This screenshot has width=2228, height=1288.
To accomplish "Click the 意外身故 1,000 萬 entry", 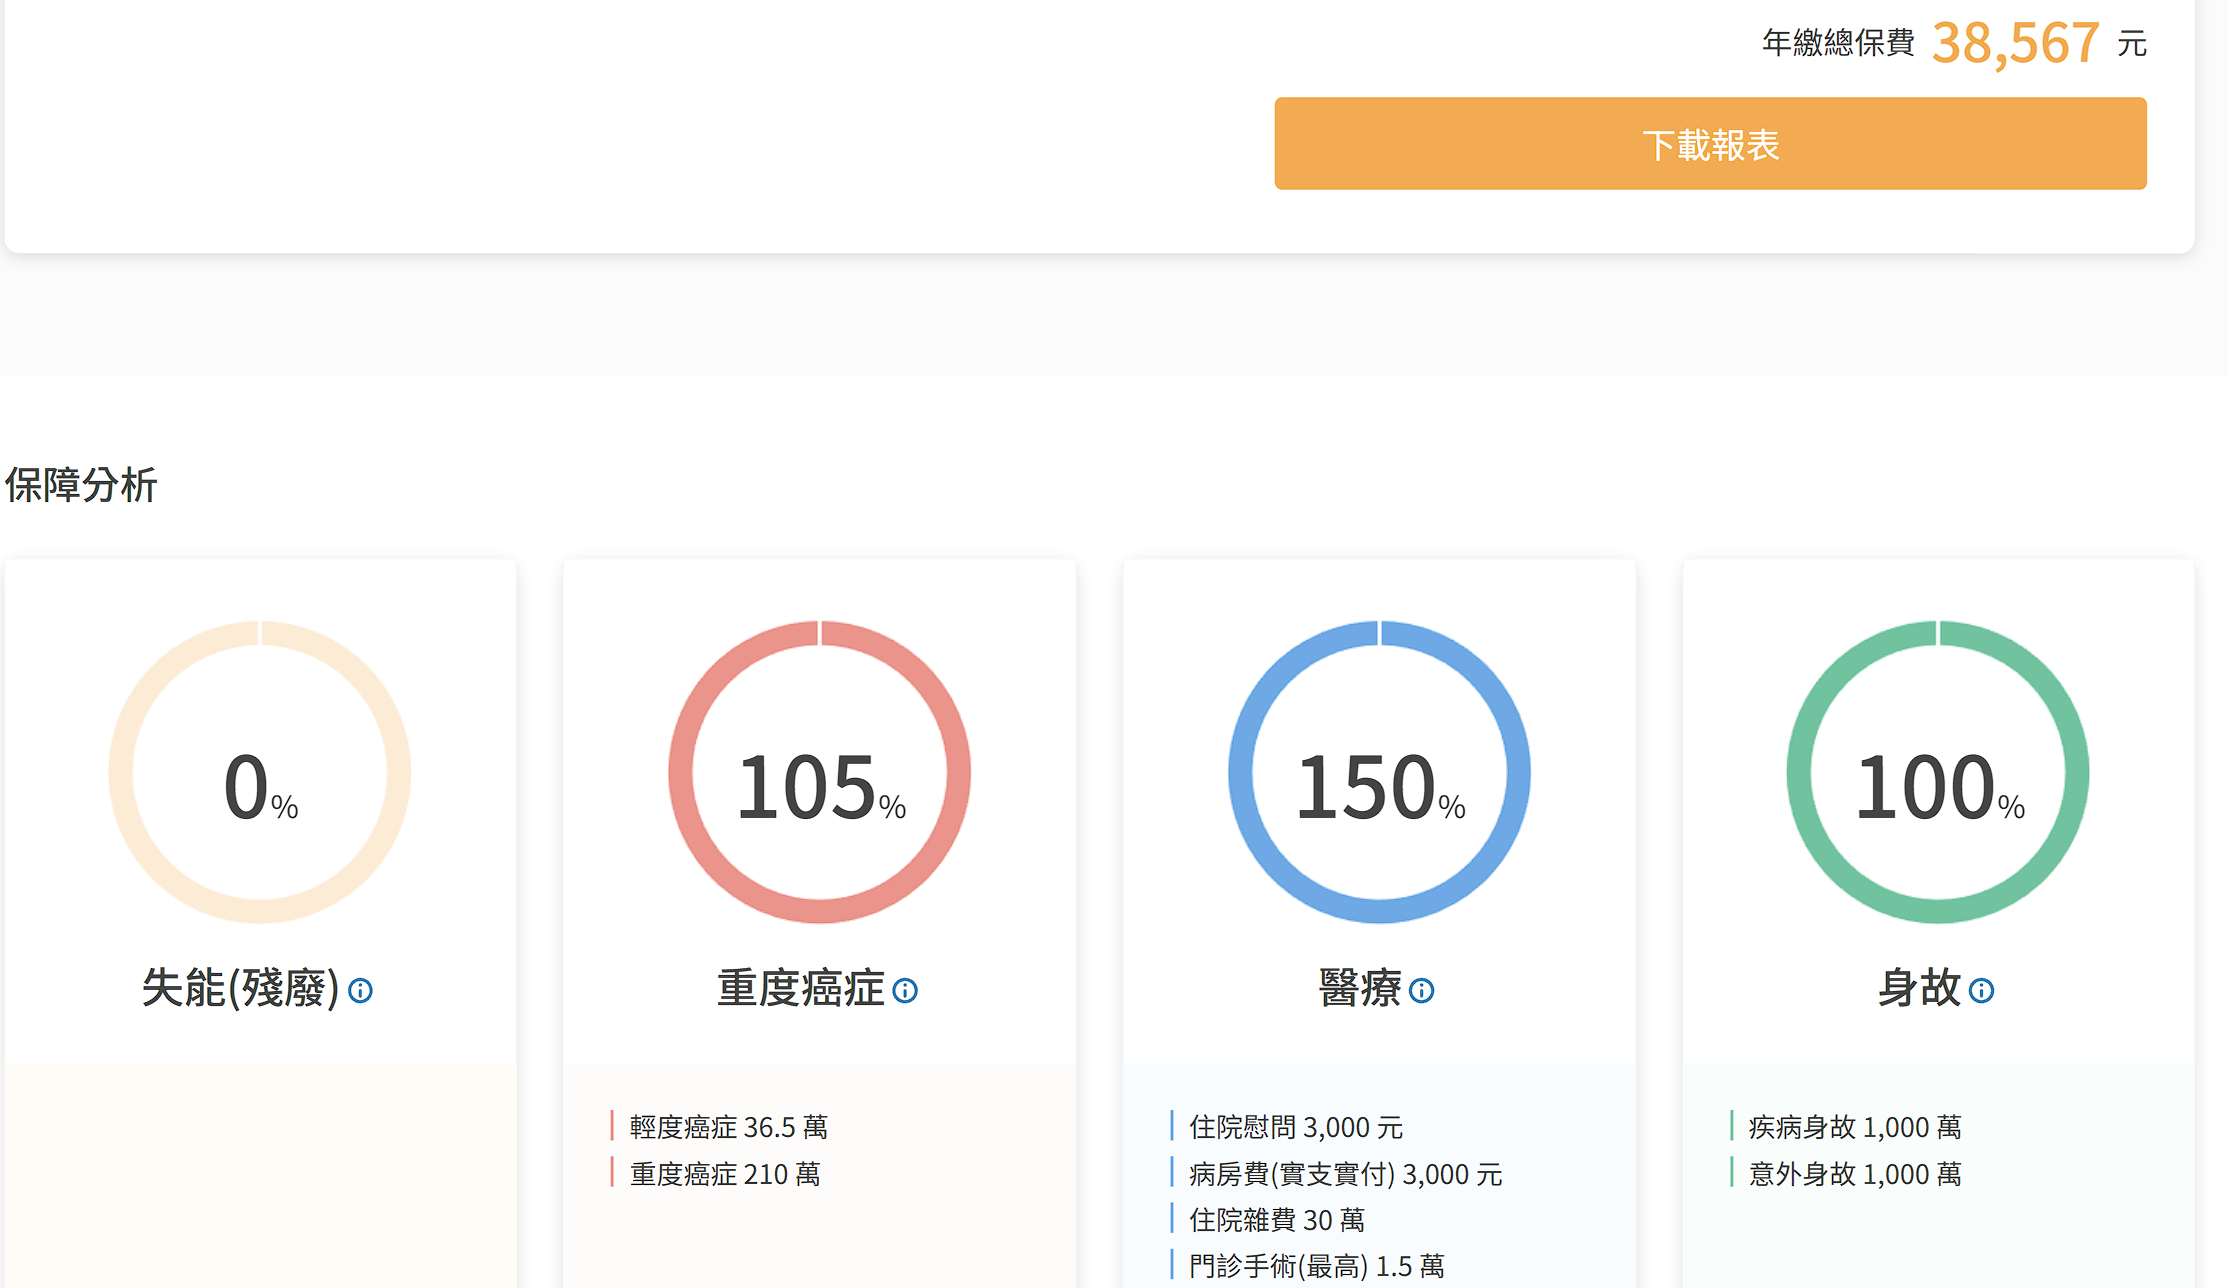I will coord(1854,1174).
